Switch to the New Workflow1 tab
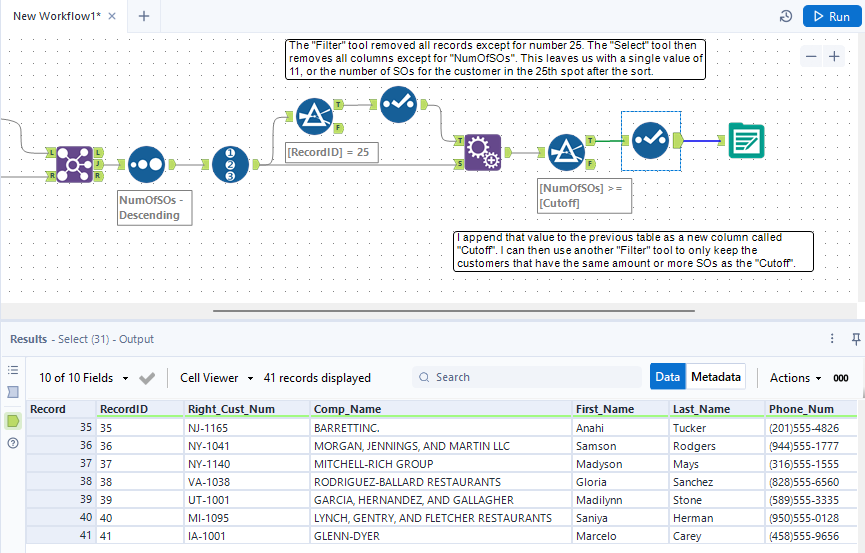This screenshot has width=865, height=553. click(56, 16)
